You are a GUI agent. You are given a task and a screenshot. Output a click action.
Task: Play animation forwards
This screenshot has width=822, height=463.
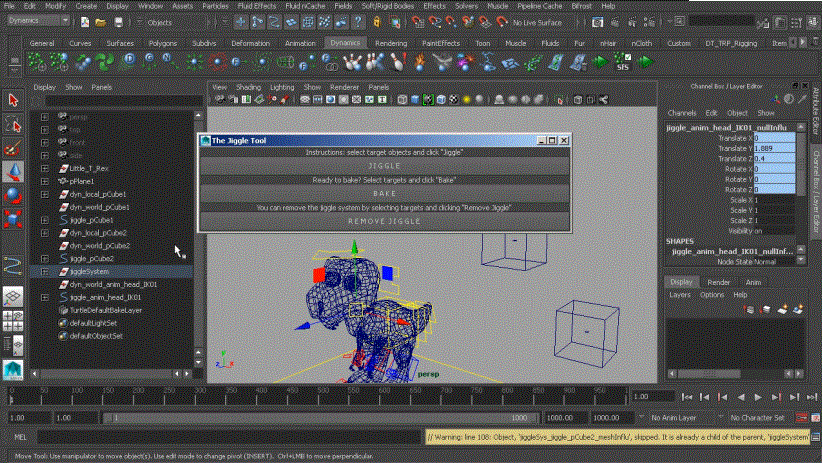point(758,397)
